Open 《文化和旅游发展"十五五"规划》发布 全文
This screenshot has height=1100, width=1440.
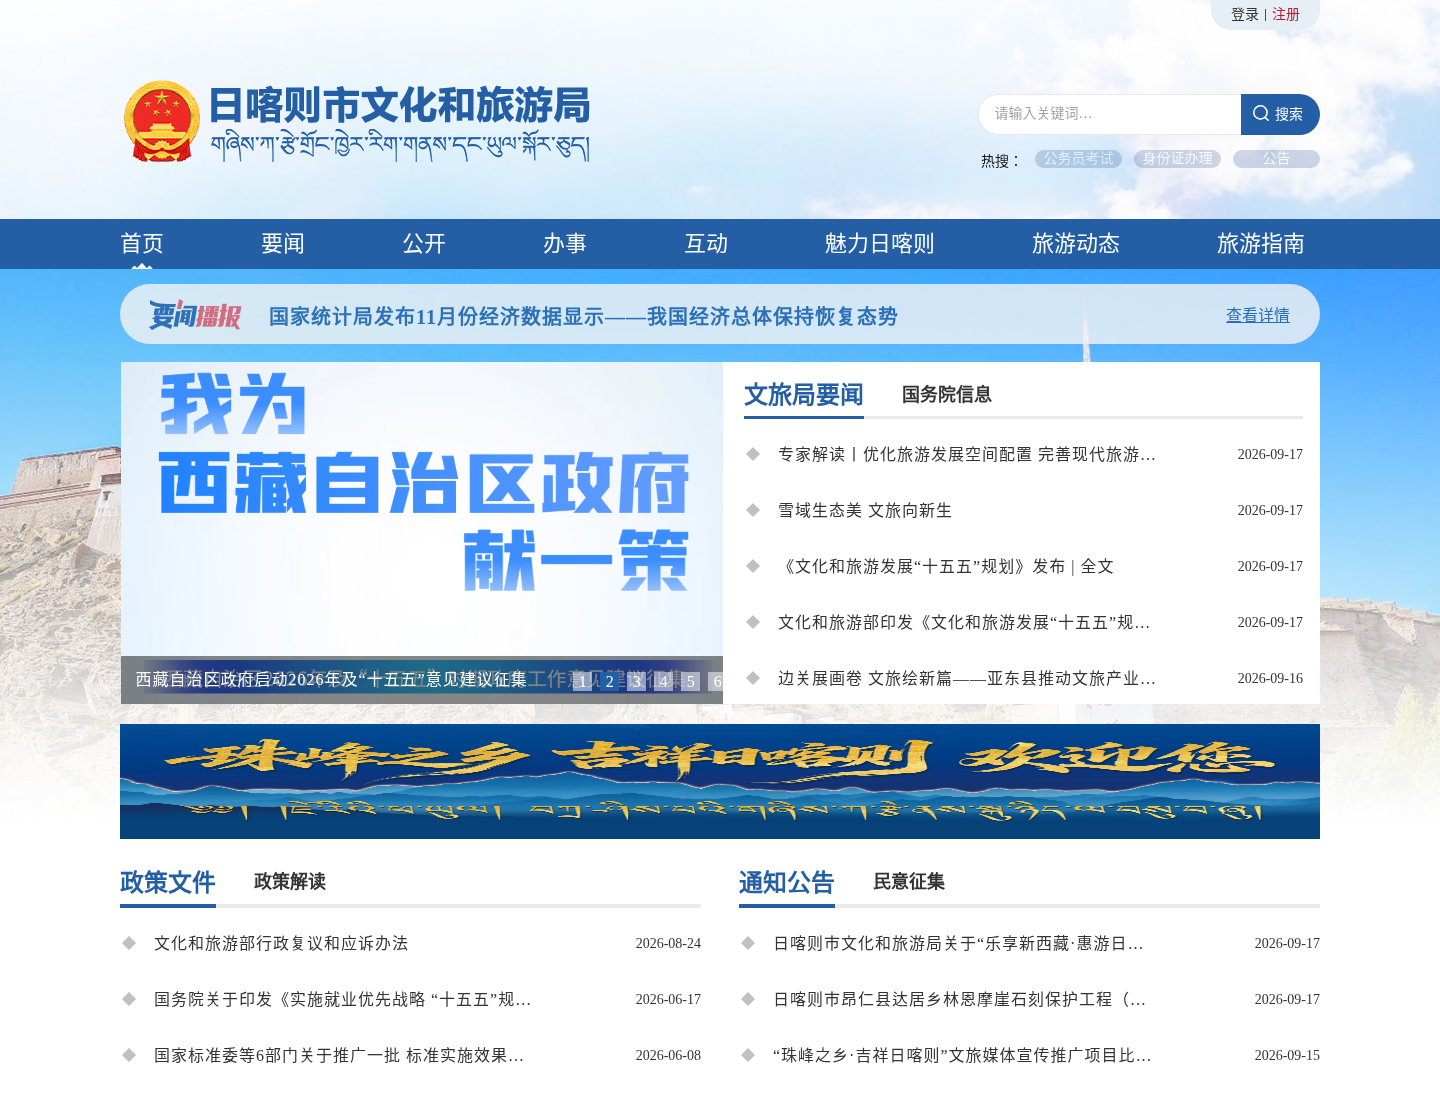pyautogui.click(x=946, y=566)
